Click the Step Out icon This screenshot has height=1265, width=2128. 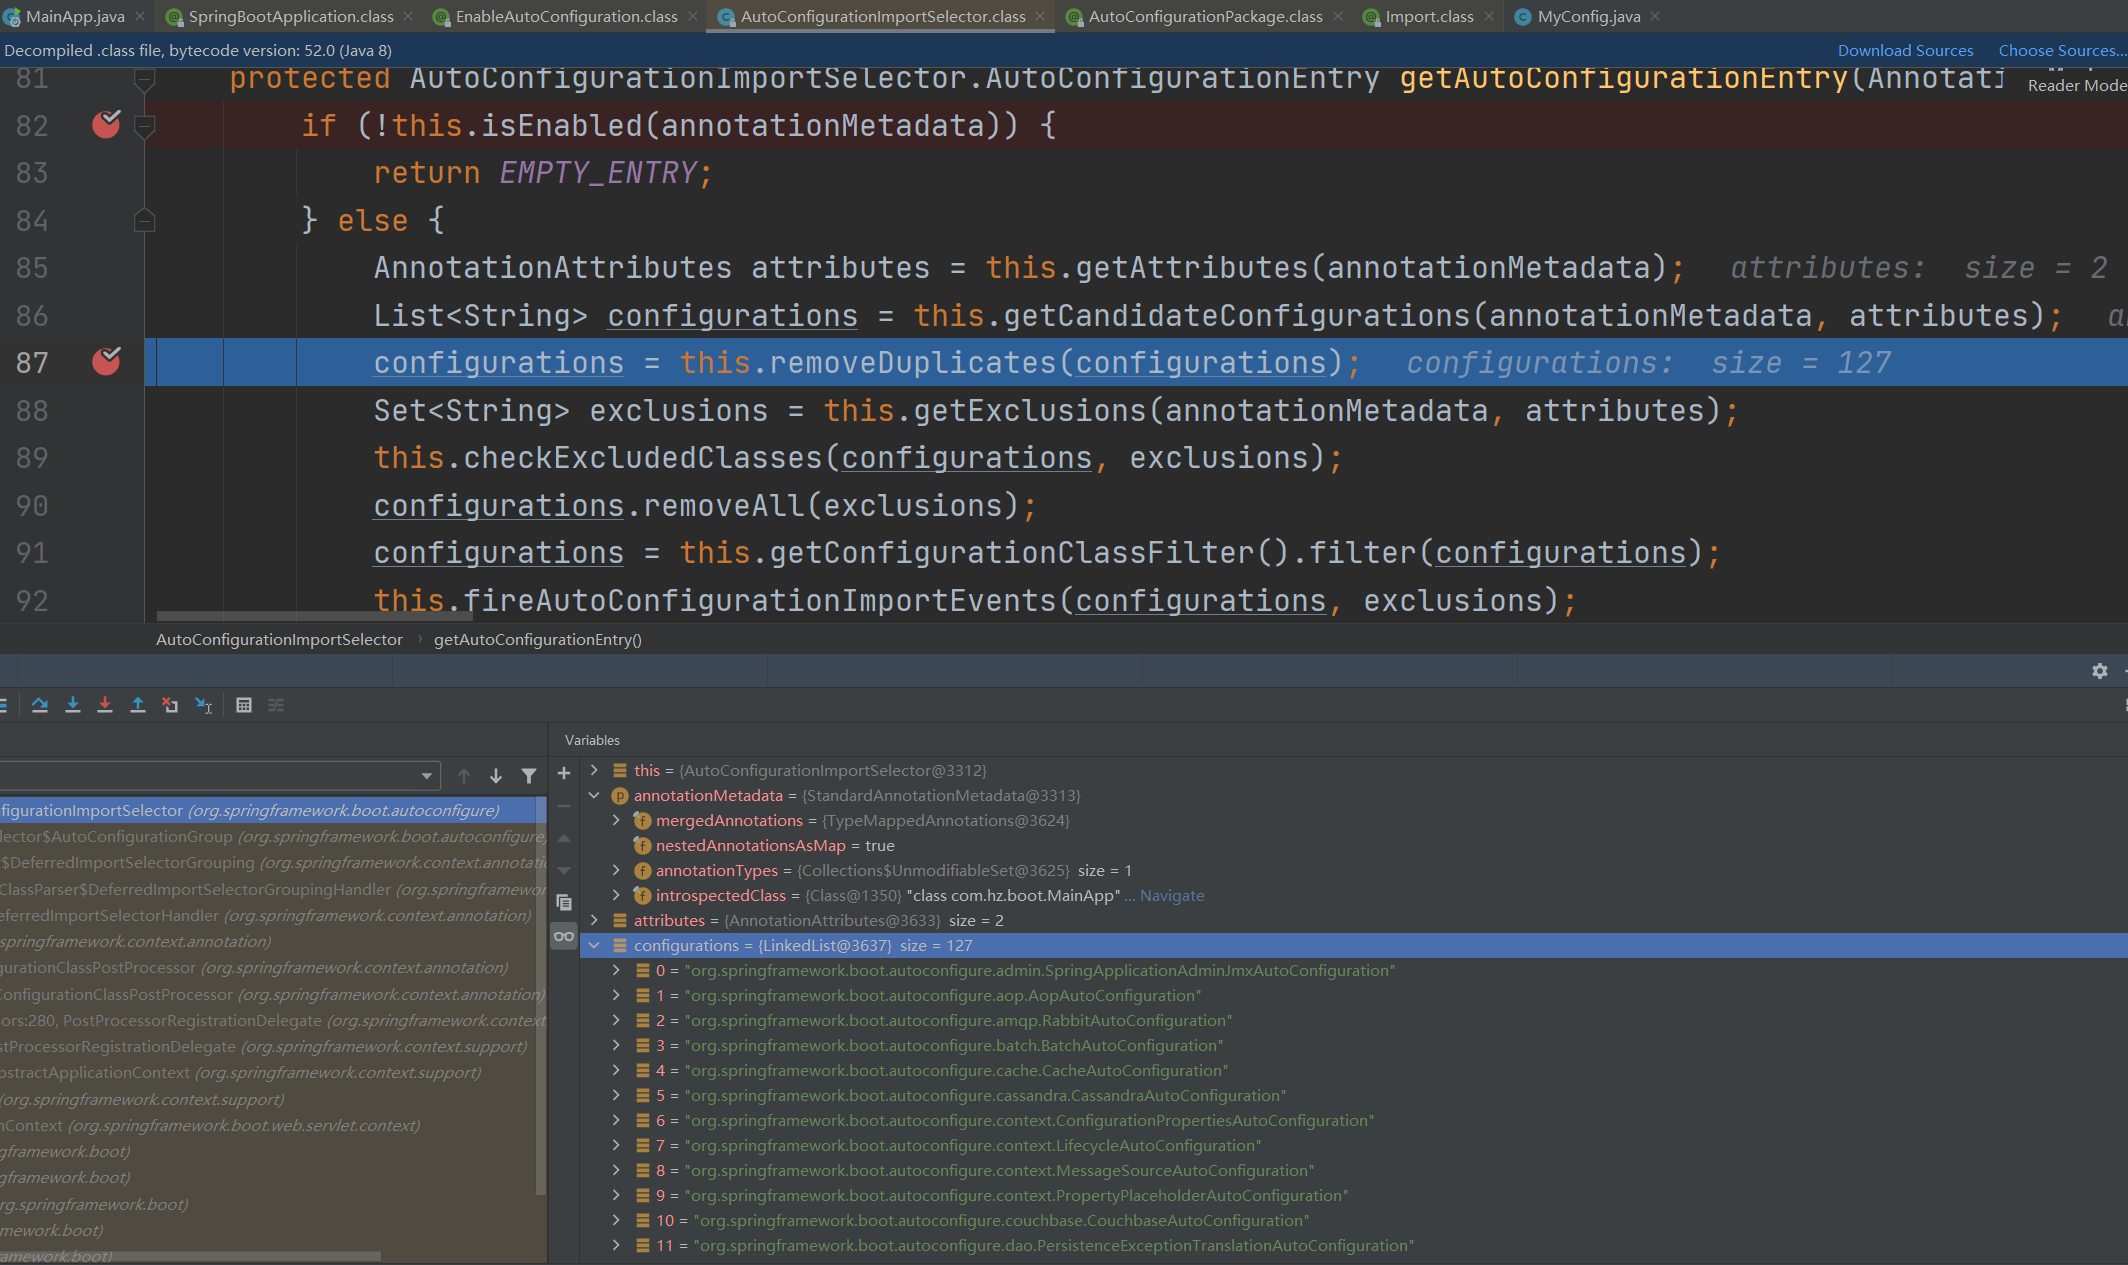pos(138,705)
